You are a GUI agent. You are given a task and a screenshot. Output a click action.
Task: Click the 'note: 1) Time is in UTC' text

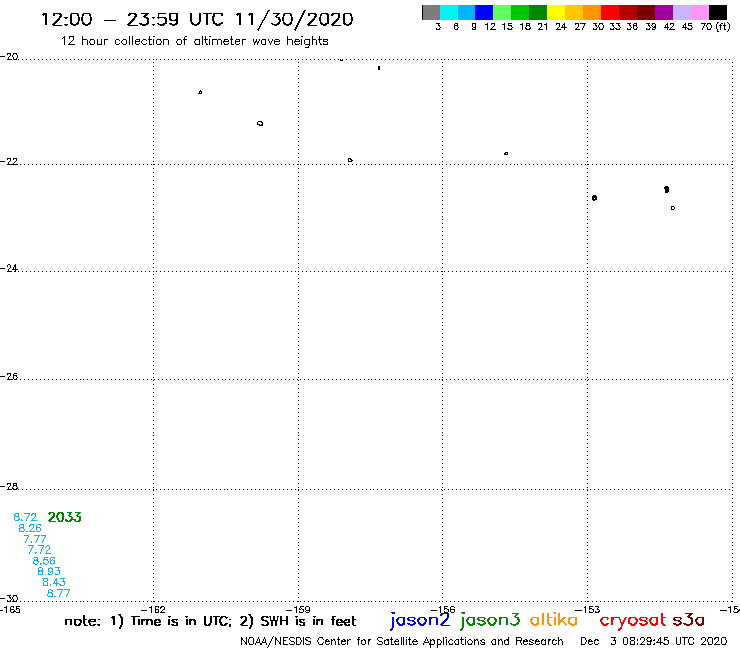(148, 621)
